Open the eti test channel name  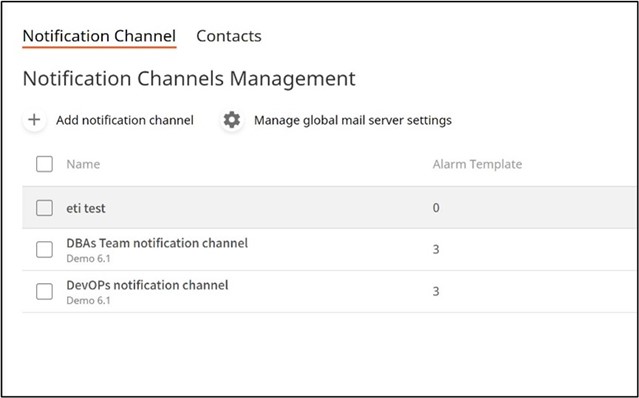tap(86, 208)
